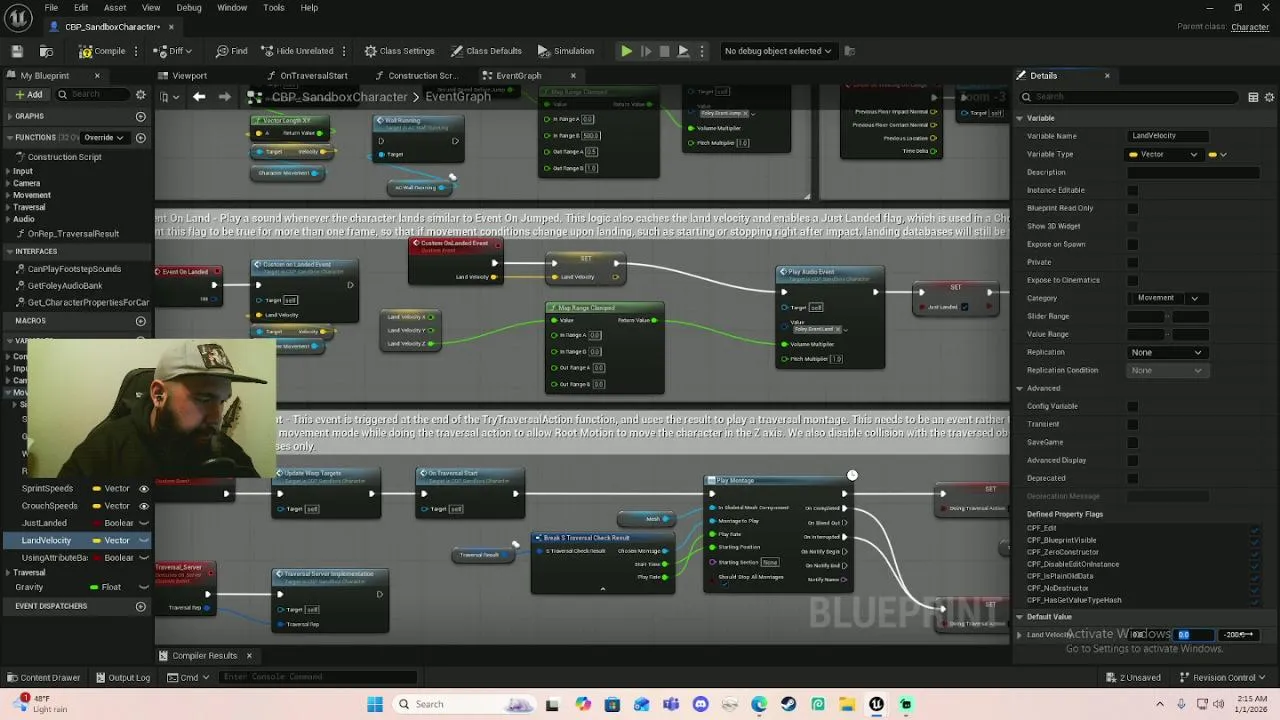Viewport: 1280px width, 720px height.
Task: Open the Debug menu
Action: [x=189, y=8]
